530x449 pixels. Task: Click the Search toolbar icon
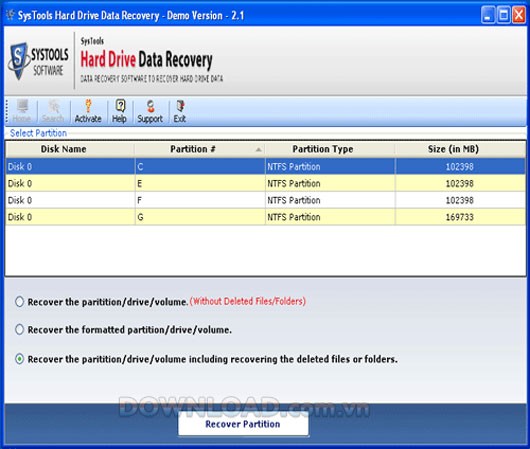(x=53, y=111)
